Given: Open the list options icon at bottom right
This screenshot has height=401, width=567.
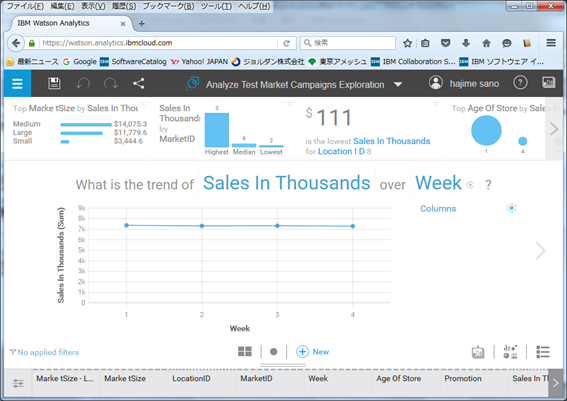Looking at the screenshot, I should [x=542, y=351].
